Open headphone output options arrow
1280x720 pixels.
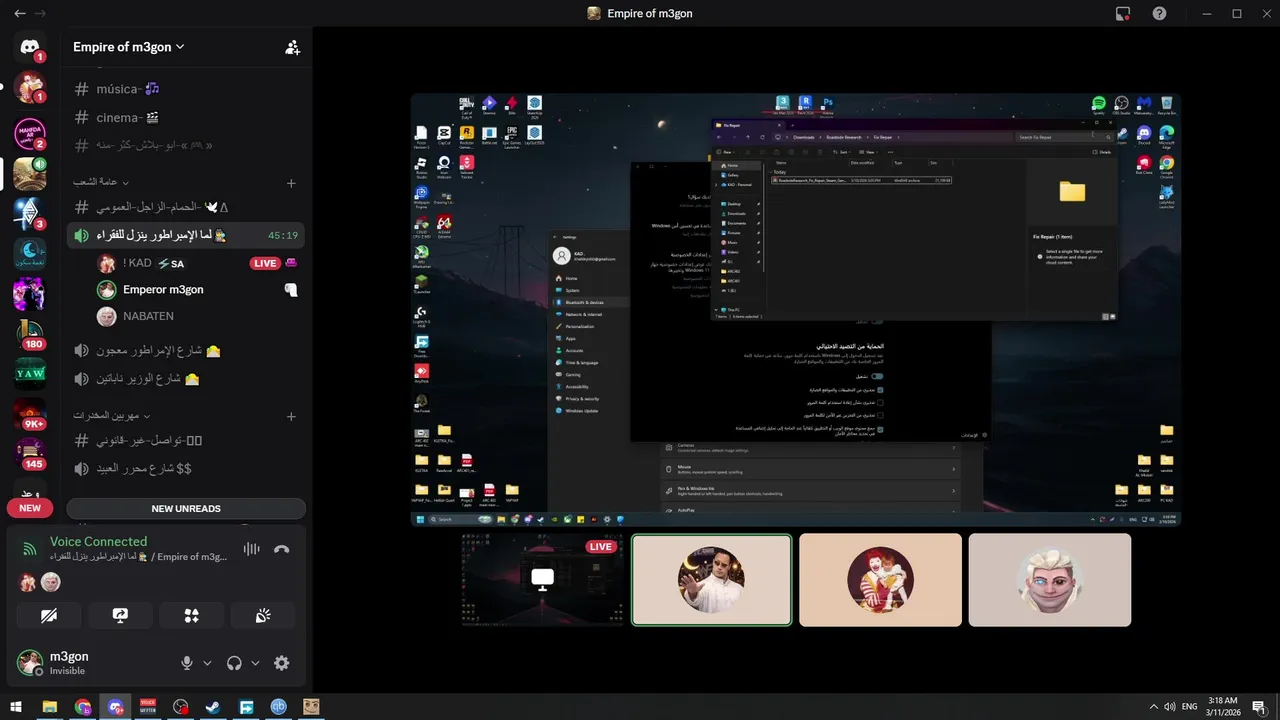click(x=255, y=663)
